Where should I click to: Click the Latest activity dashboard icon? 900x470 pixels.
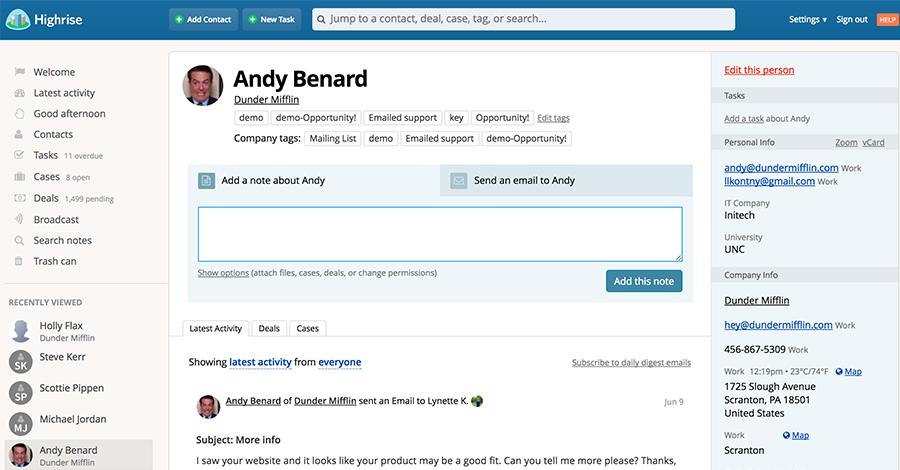(20, 92)
